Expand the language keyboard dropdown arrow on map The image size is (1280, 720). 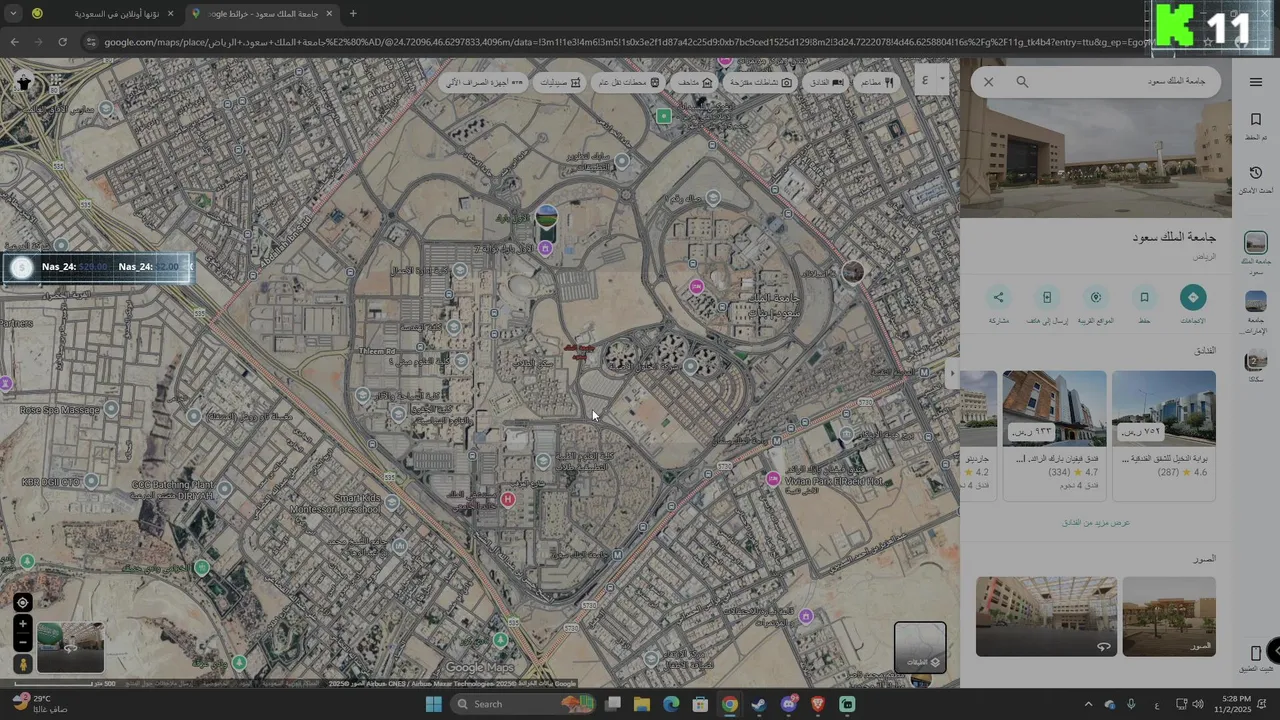pyautogui.click(x=942, y=80)
